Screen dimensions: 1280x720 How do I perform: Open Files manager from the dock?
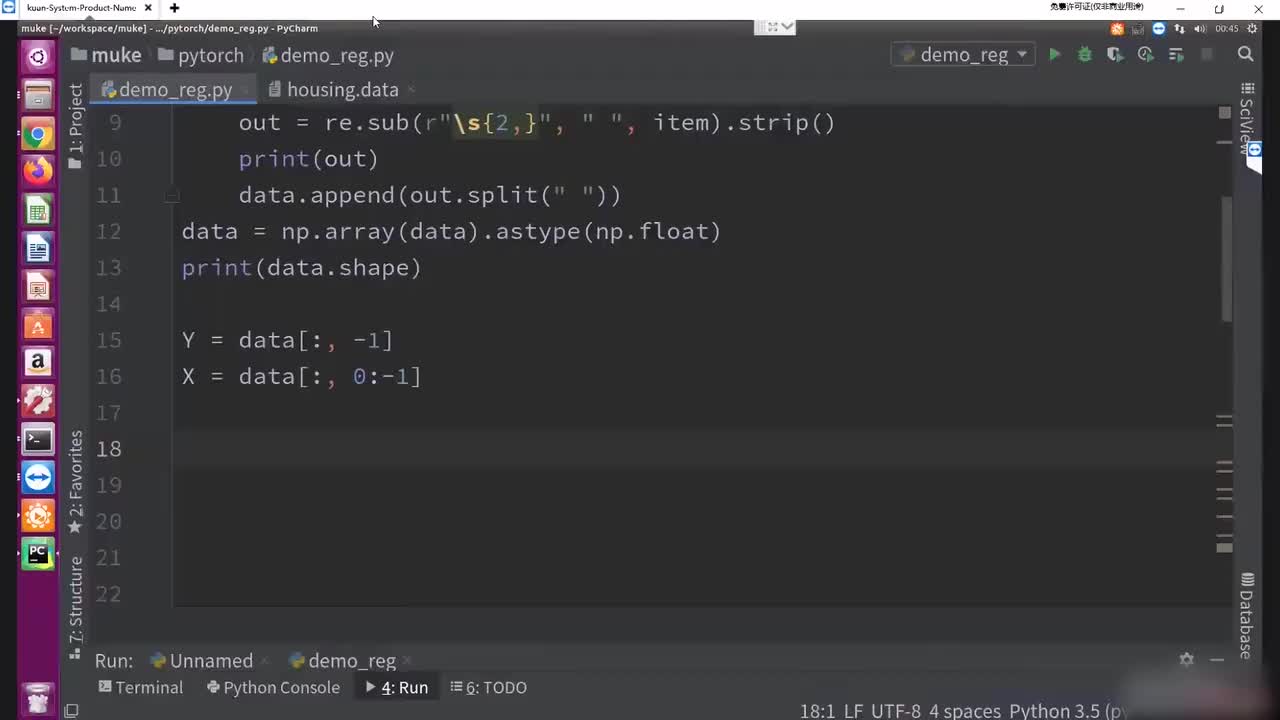coord(38,96)
